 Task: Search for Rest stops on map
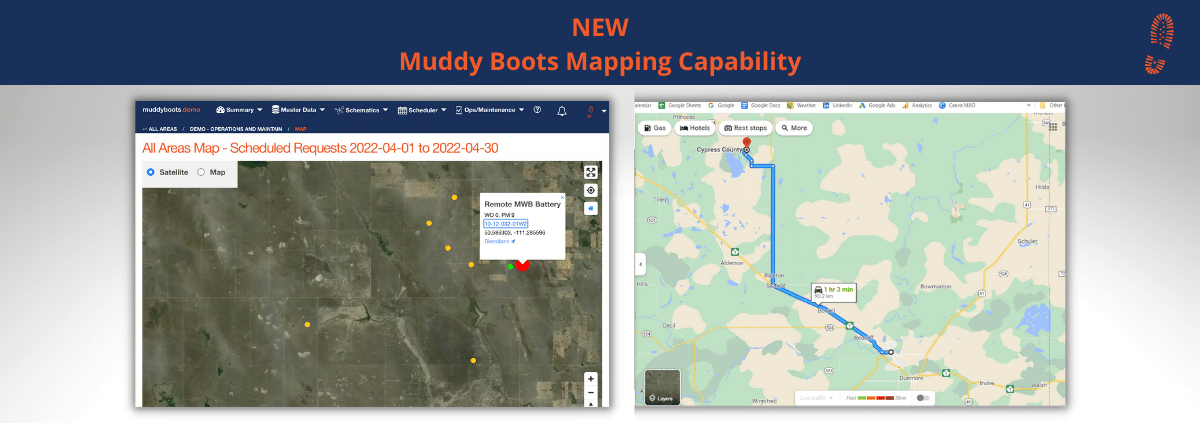click(745, 128)
